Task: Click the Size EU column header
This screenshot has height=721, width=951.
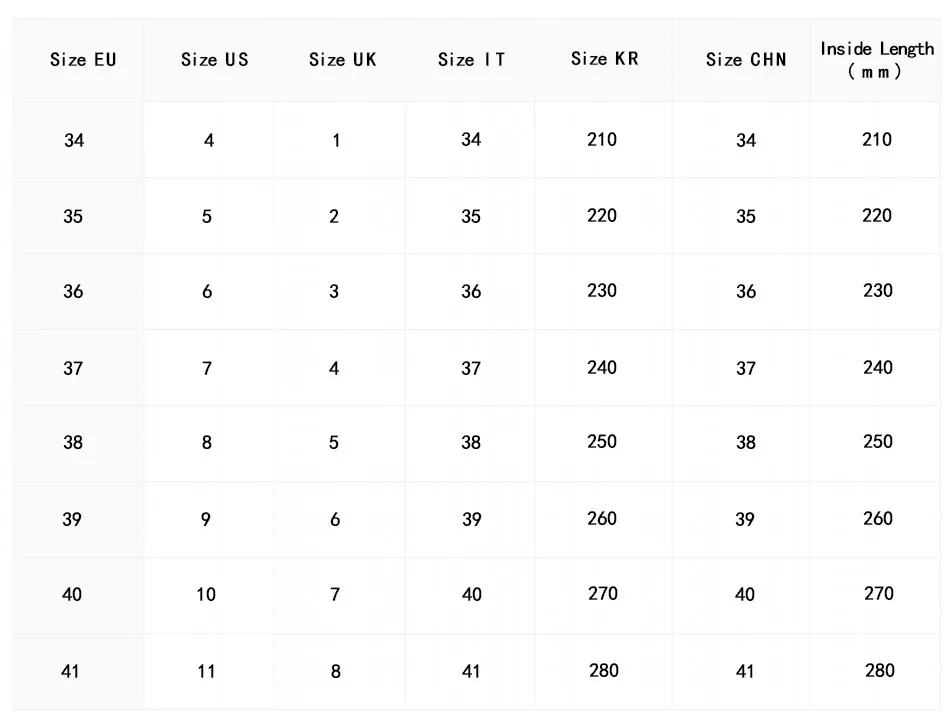Action: (x=83, y=60)
